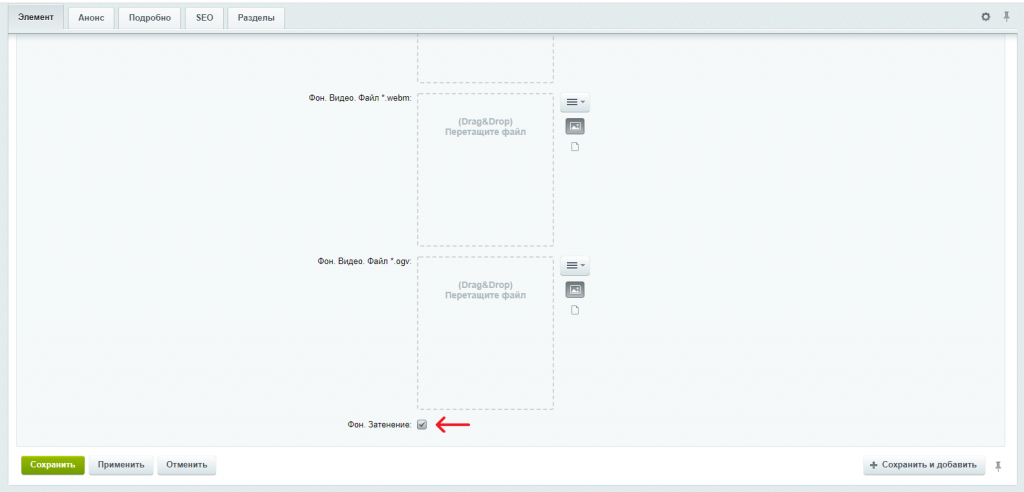Open the Подробно tab
Viewport: 1024px width, 492px height.
tap(149, 17)
